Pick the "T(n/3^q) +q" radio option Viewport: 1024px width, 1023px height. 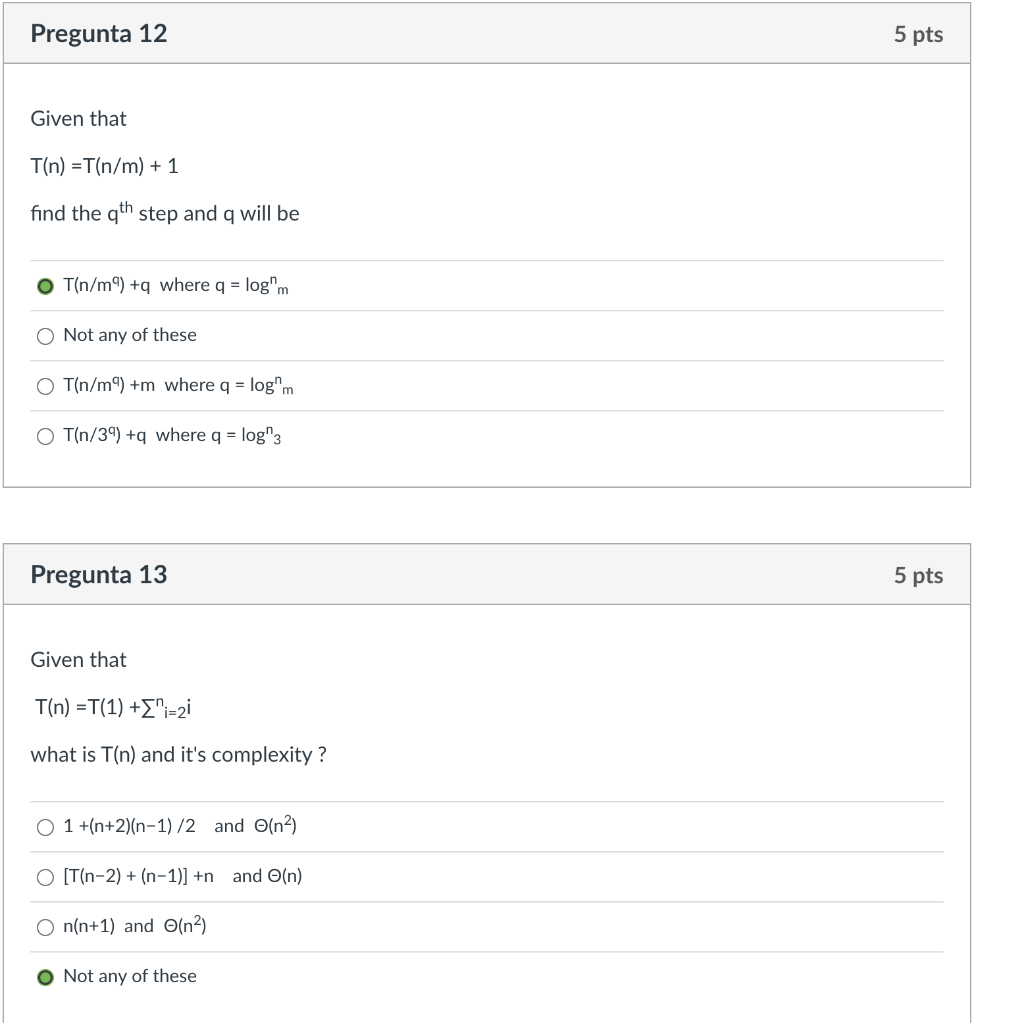point(45,436)
